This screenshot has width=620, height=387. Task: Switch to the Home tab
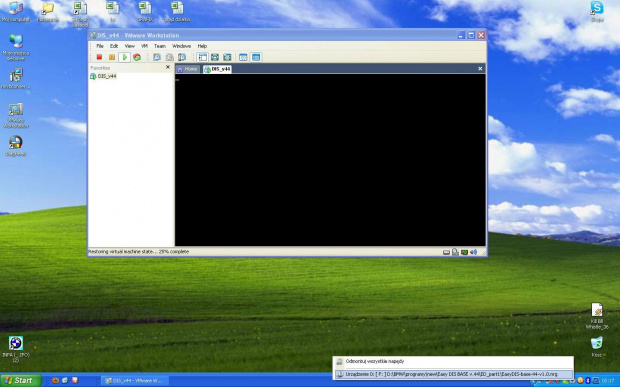pyautogui.click(x=188, y=69)
